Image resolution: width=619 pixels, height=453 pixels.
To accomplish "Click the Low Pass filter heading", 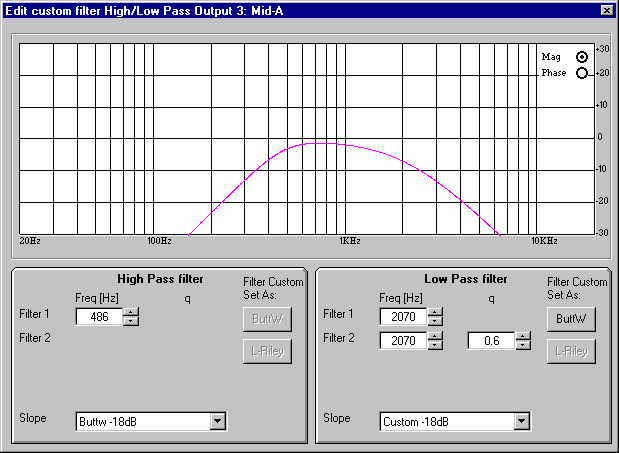I will coord(465,279).
